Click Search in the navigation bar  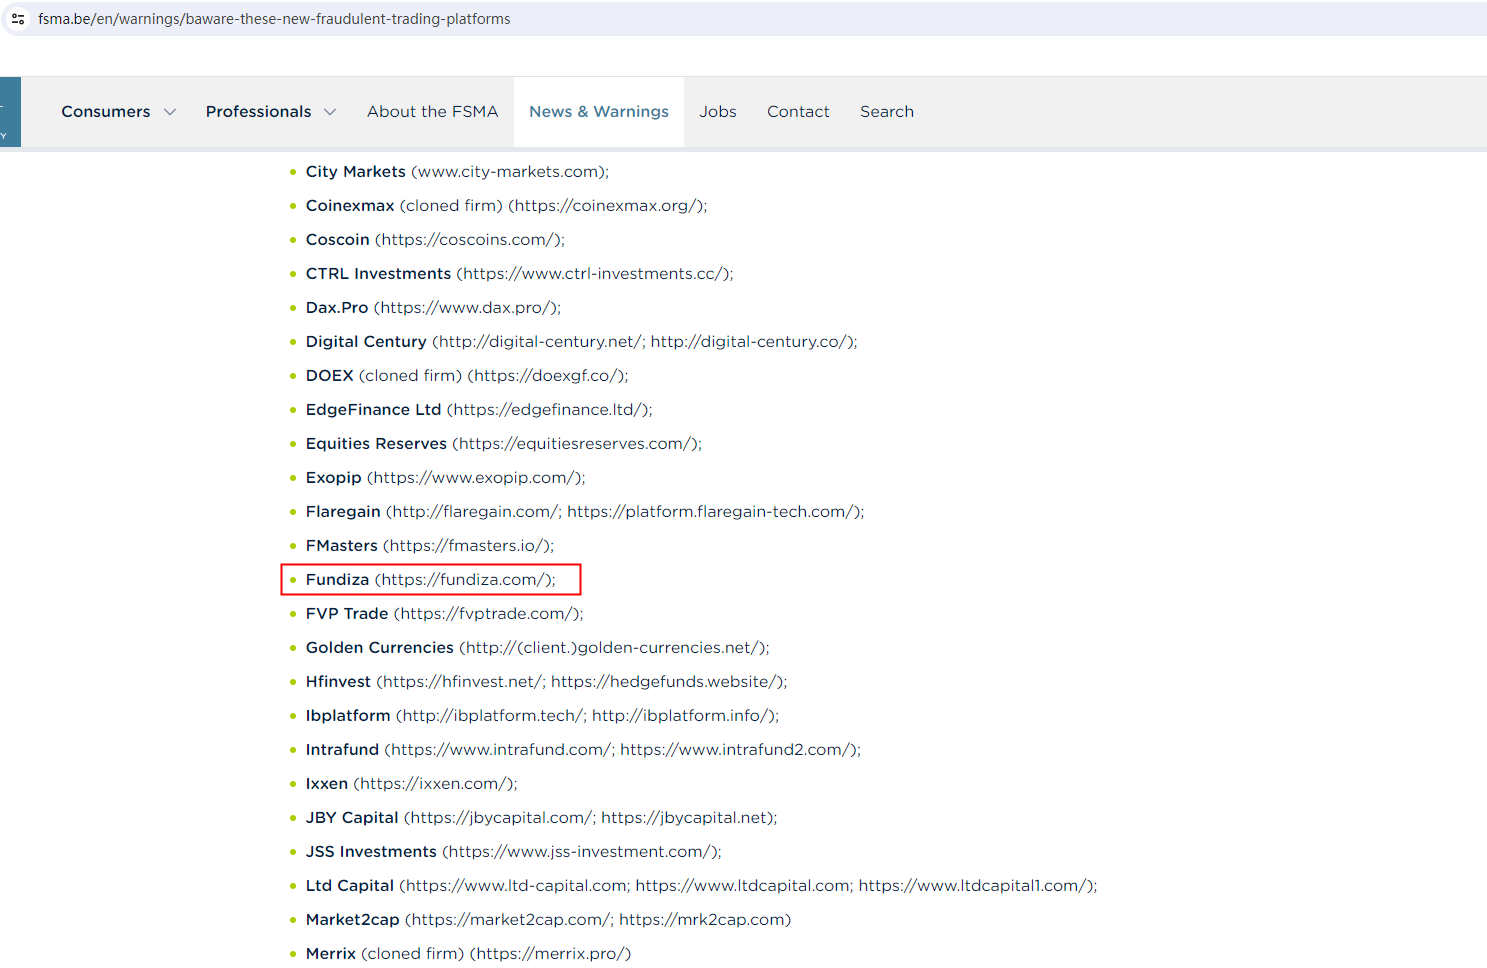click(x=886, y=112)
